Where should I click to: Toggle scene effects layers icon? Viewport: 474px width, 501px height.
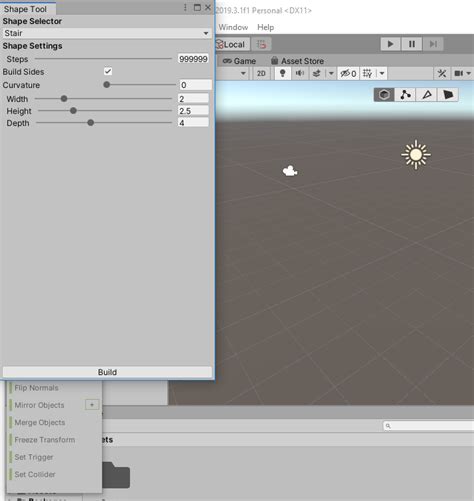point(317,73)
